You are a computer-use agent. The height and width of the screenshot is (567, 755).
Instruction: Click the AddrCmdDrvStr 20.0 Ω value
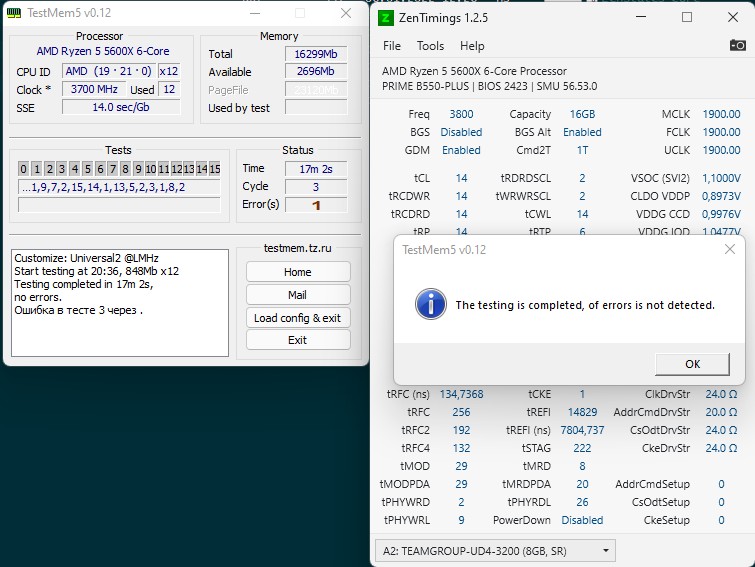coord(721,412)
